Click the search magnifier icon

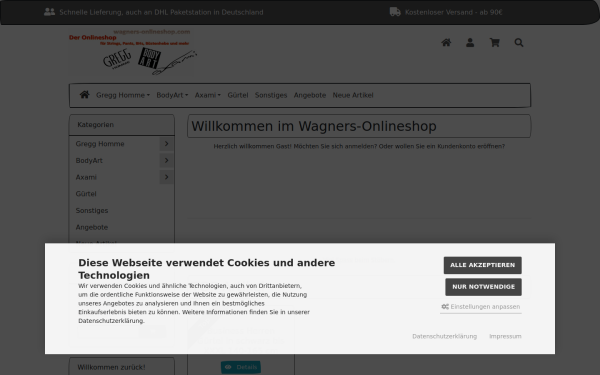click(518, 42)
